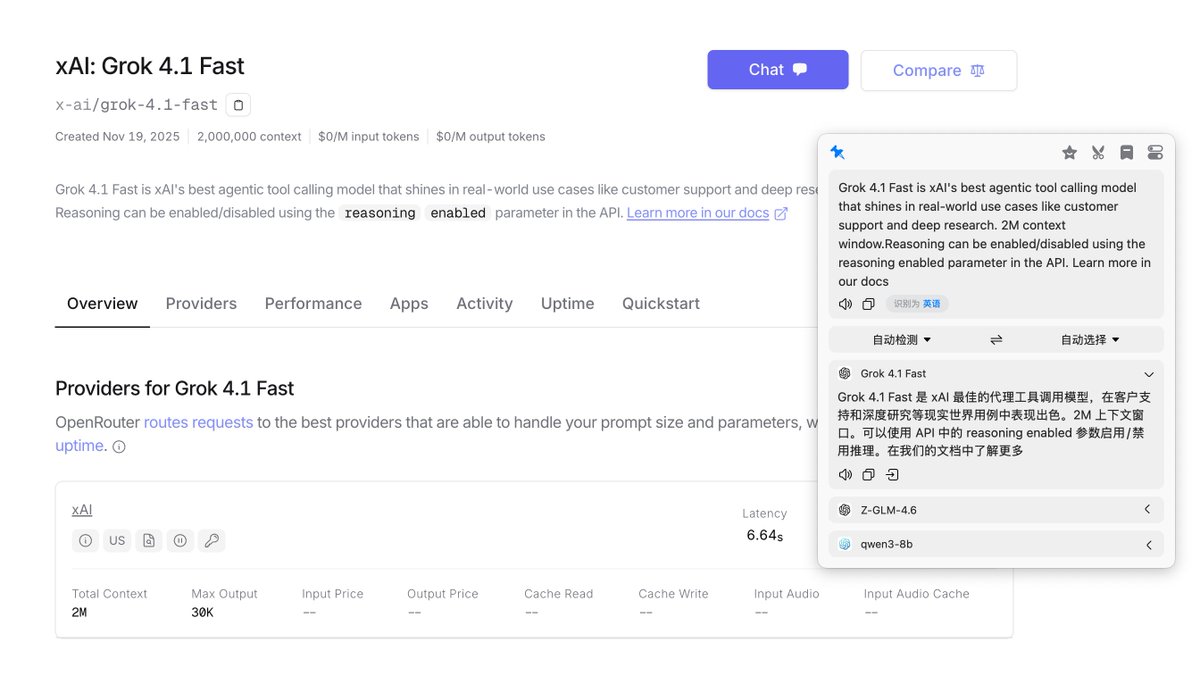Open the bookmark icon in popup toolbar
This screenshot has height=676, width=1200.
click(1127, 153)
